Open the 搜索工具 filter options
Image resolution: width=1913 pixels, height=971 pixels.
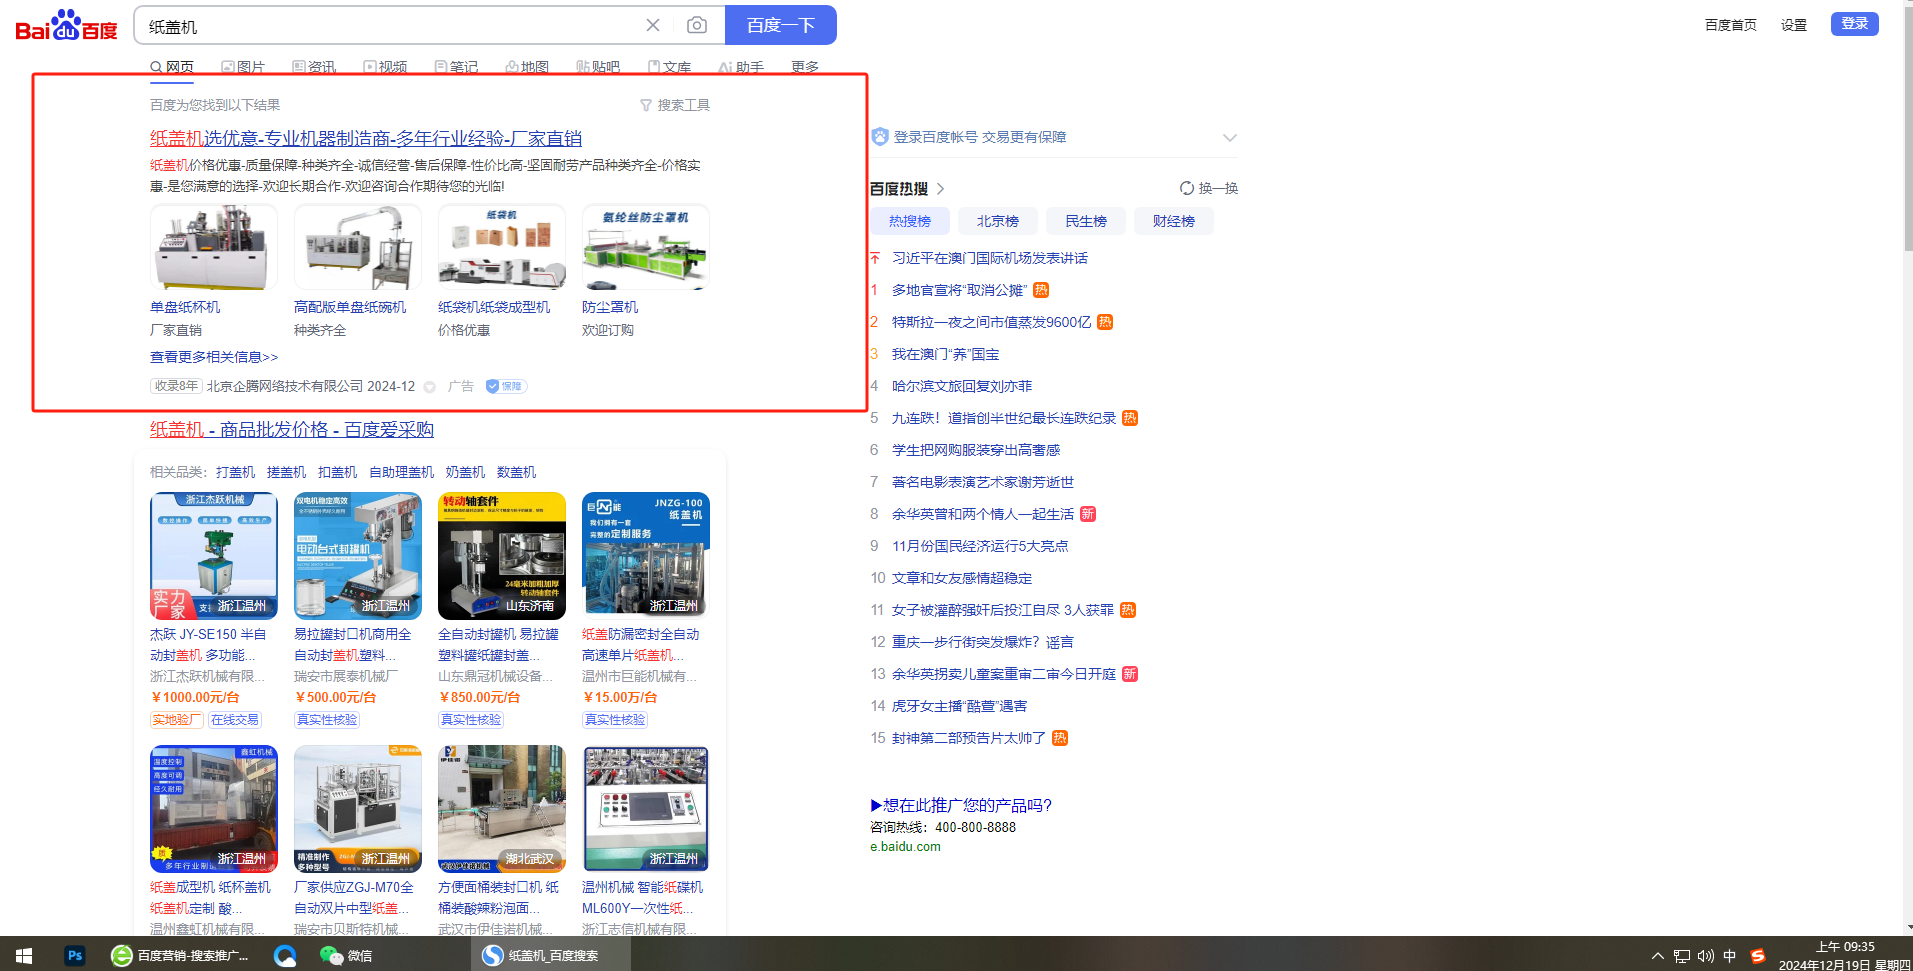coord(675,105)
